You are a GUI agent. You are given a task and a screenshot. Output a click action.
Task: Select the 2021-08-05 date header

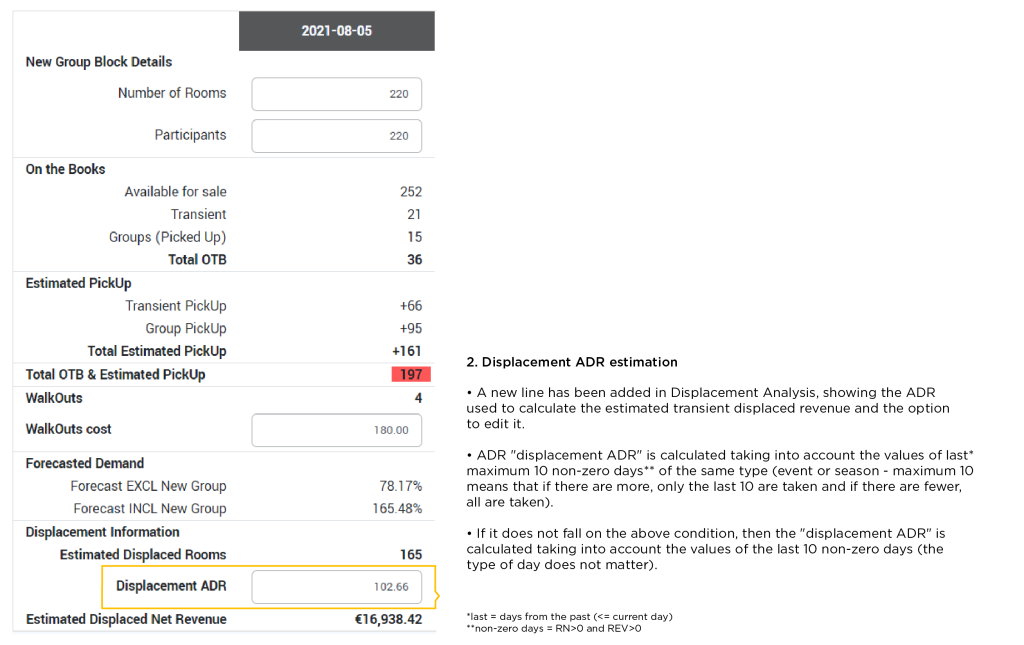point(336,31)
